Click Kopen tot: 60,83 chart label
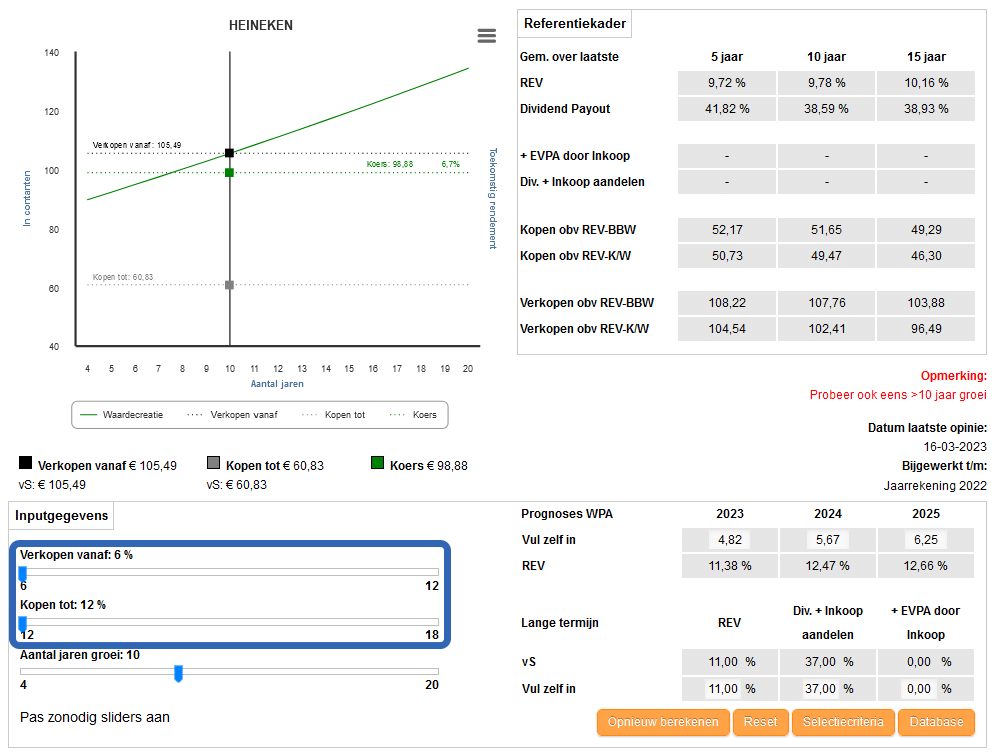 tap(122, 277)
